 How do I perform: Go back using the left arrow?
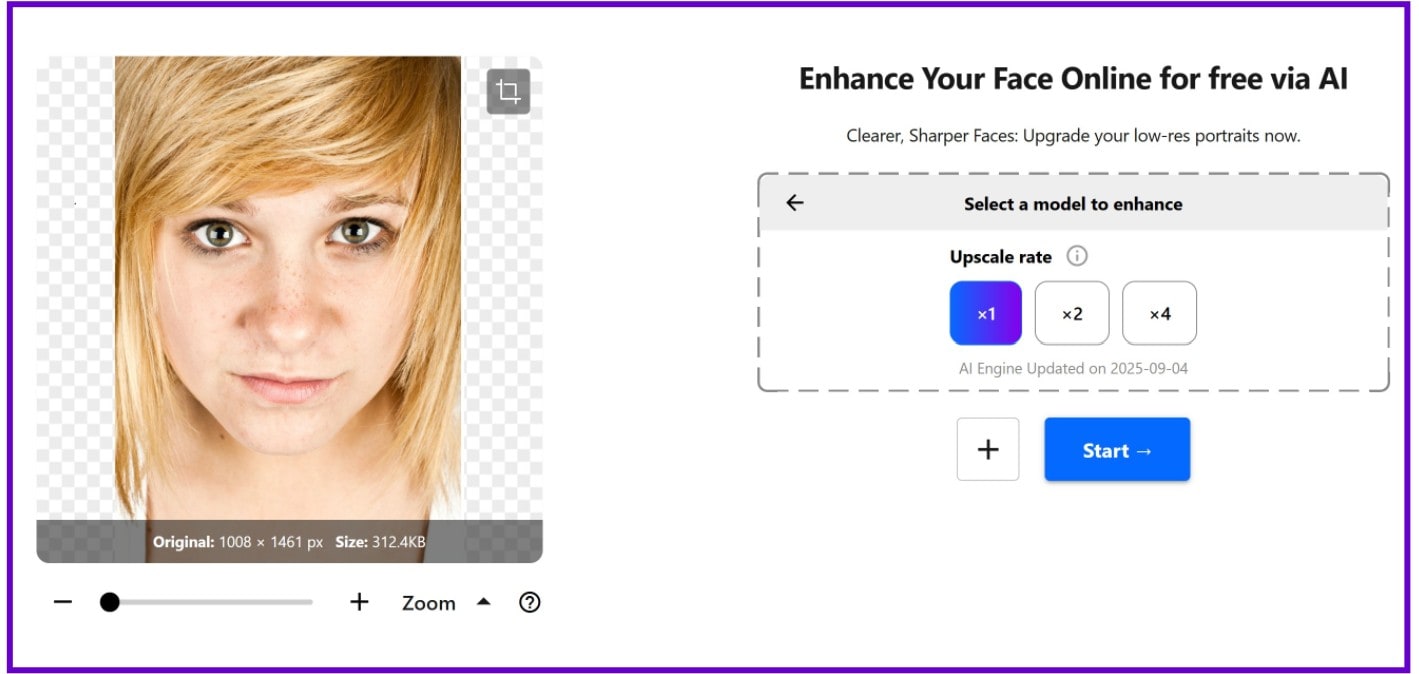tap(795, 203)
